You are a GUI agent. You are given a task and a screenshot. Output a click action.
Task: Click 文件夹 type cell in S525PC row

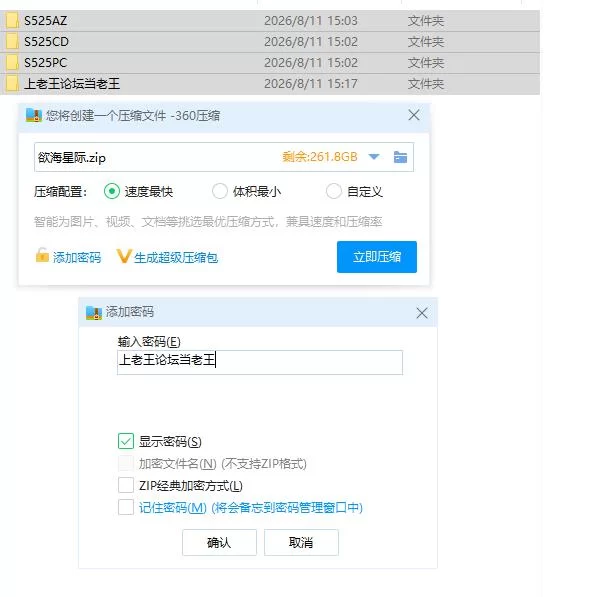(426, 62)
